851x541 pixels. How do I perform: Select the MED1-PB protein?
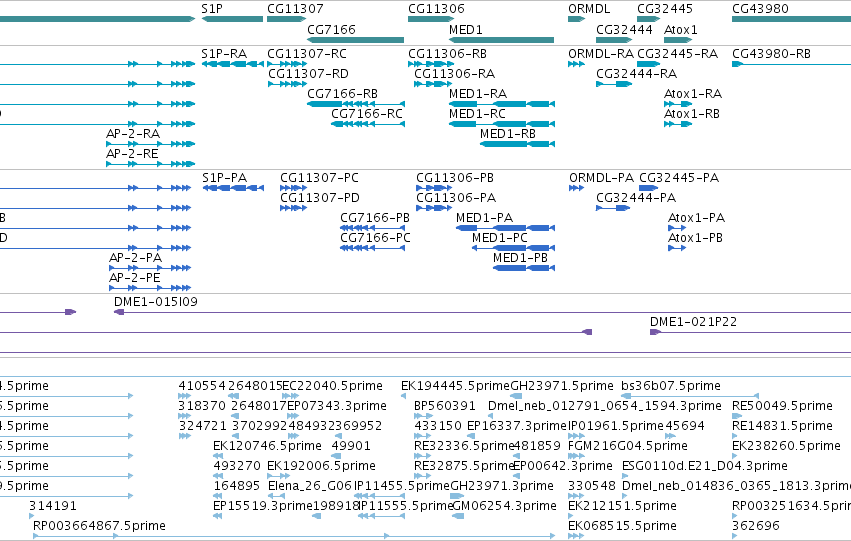pyautogui.click(x=524, y=268)
